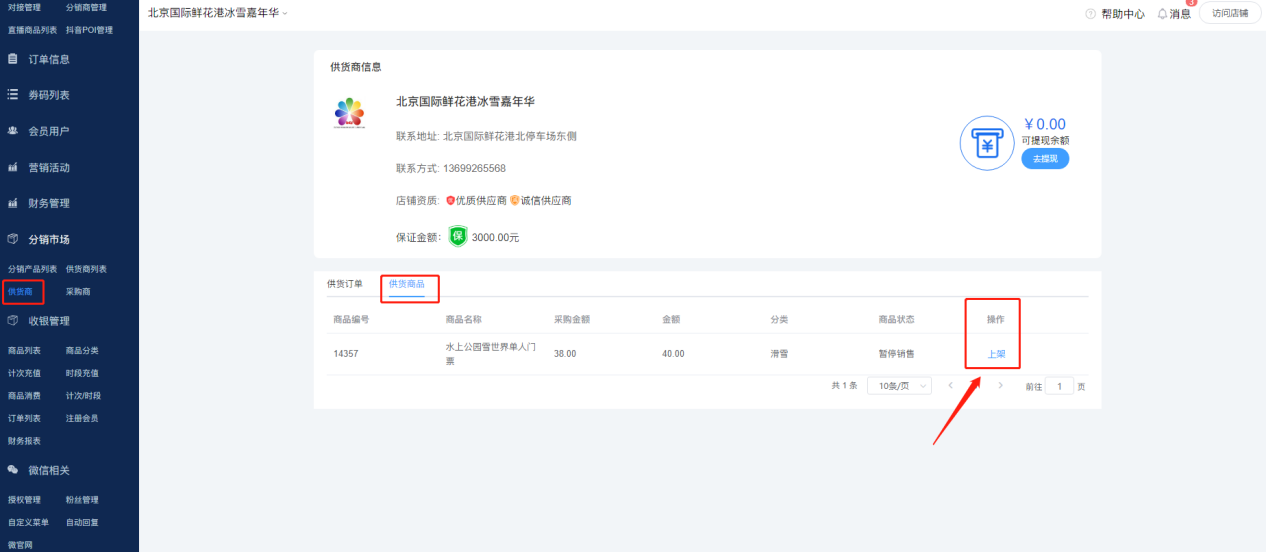Click the 微信相关 chat bubble icon
Viewport: 1266px width, 552px height.
click(13, 470)
